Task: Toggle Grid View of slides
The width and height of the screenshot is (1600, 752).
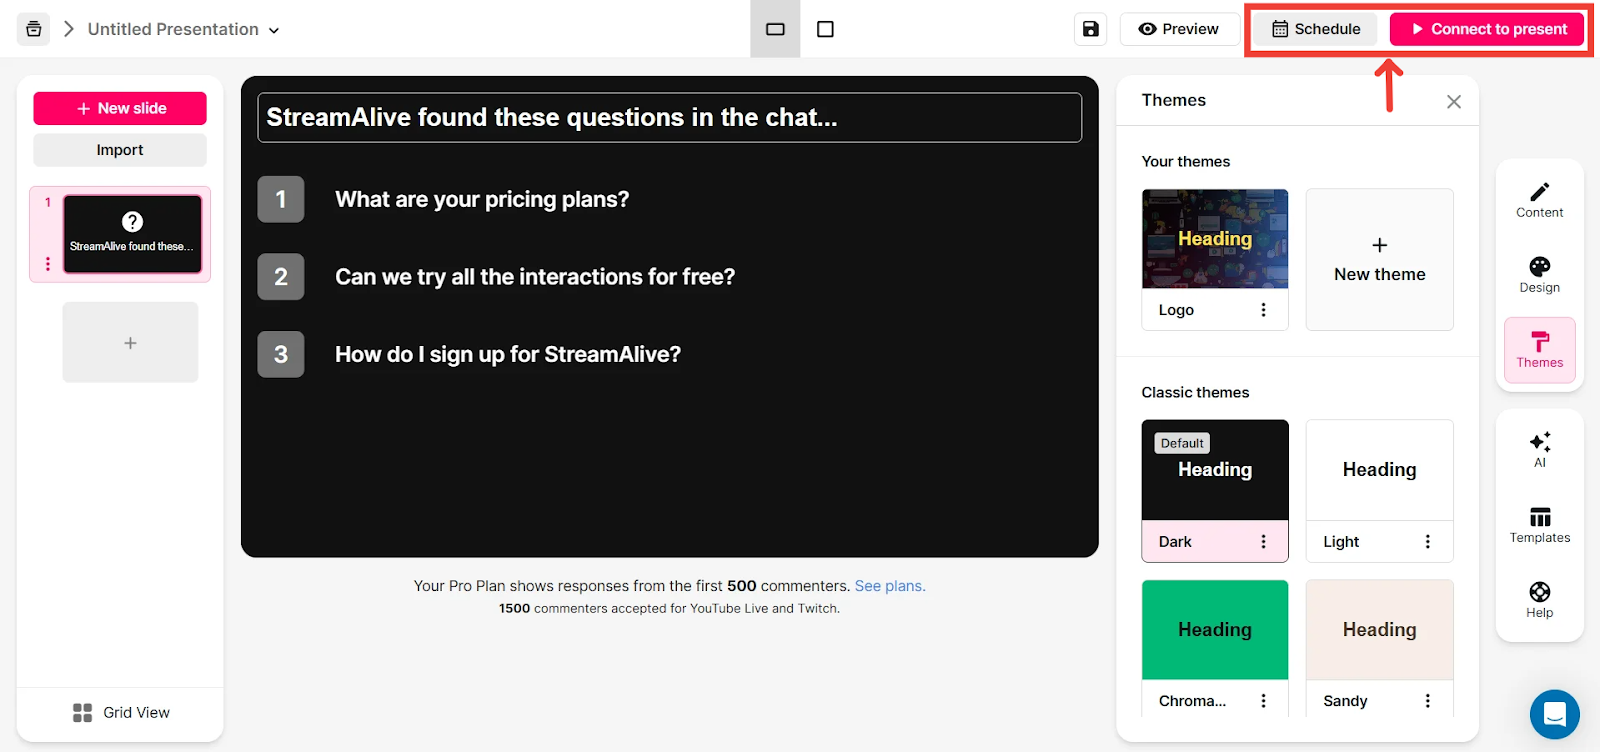Action: point(121,712)
